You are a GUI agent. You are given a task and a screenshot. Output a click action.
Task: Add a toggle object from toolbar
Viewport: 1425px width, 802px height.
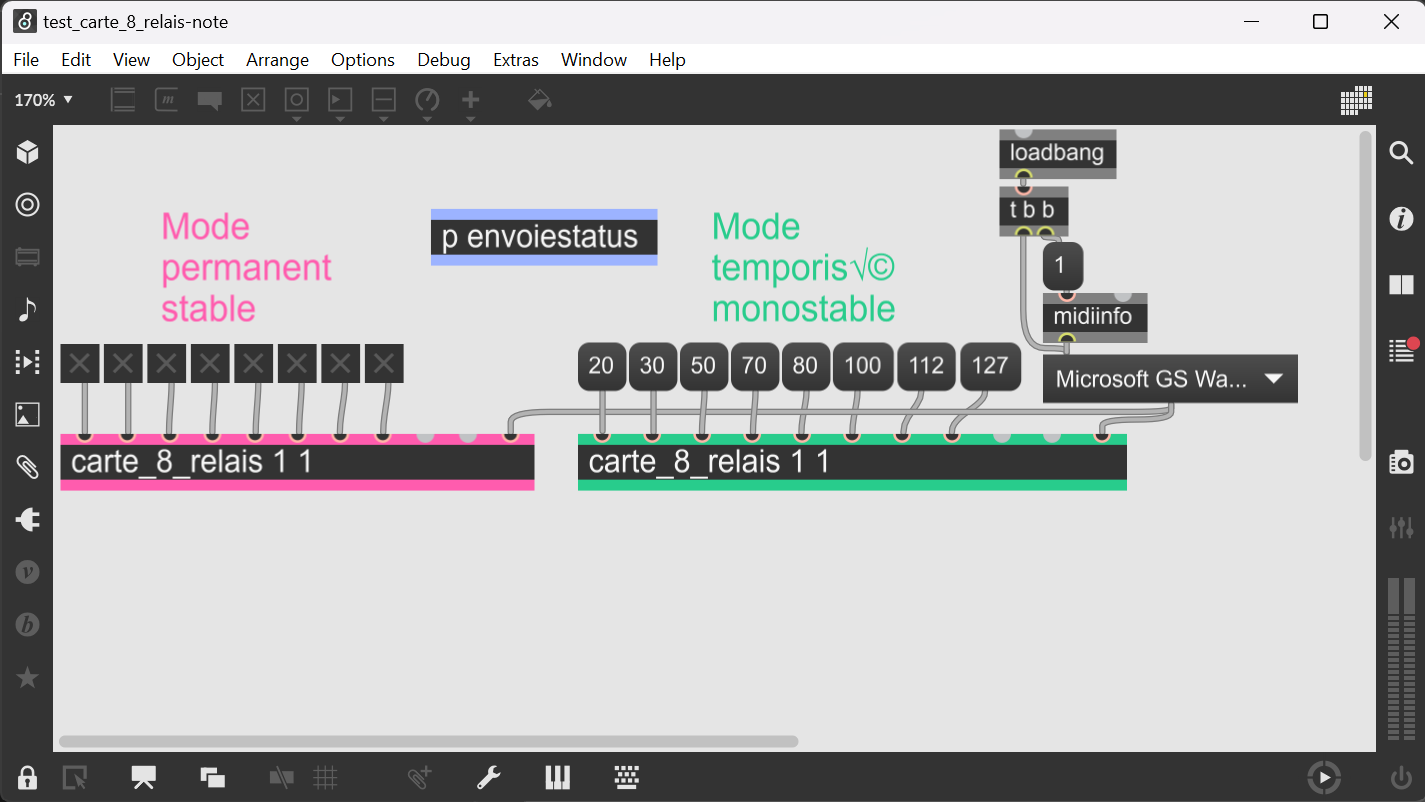point(253,100)
